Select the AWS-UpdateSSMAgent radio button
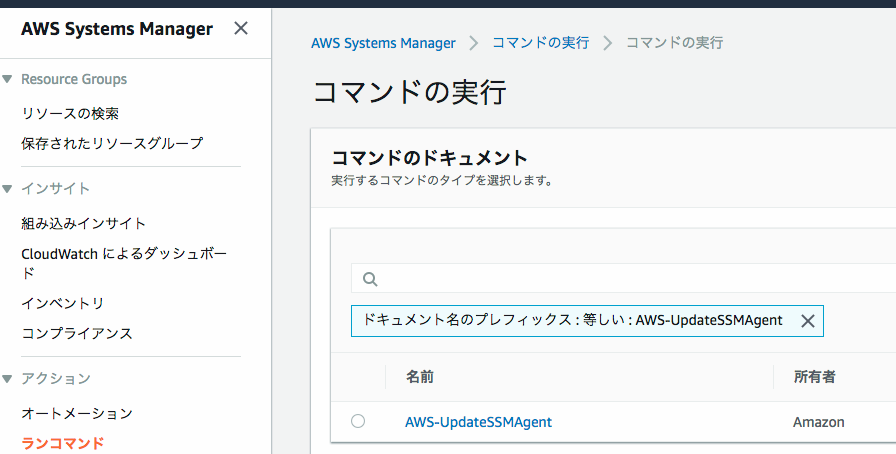Image resolution: width=896 pixels, height=454 pixels. [x=358, y=421]
